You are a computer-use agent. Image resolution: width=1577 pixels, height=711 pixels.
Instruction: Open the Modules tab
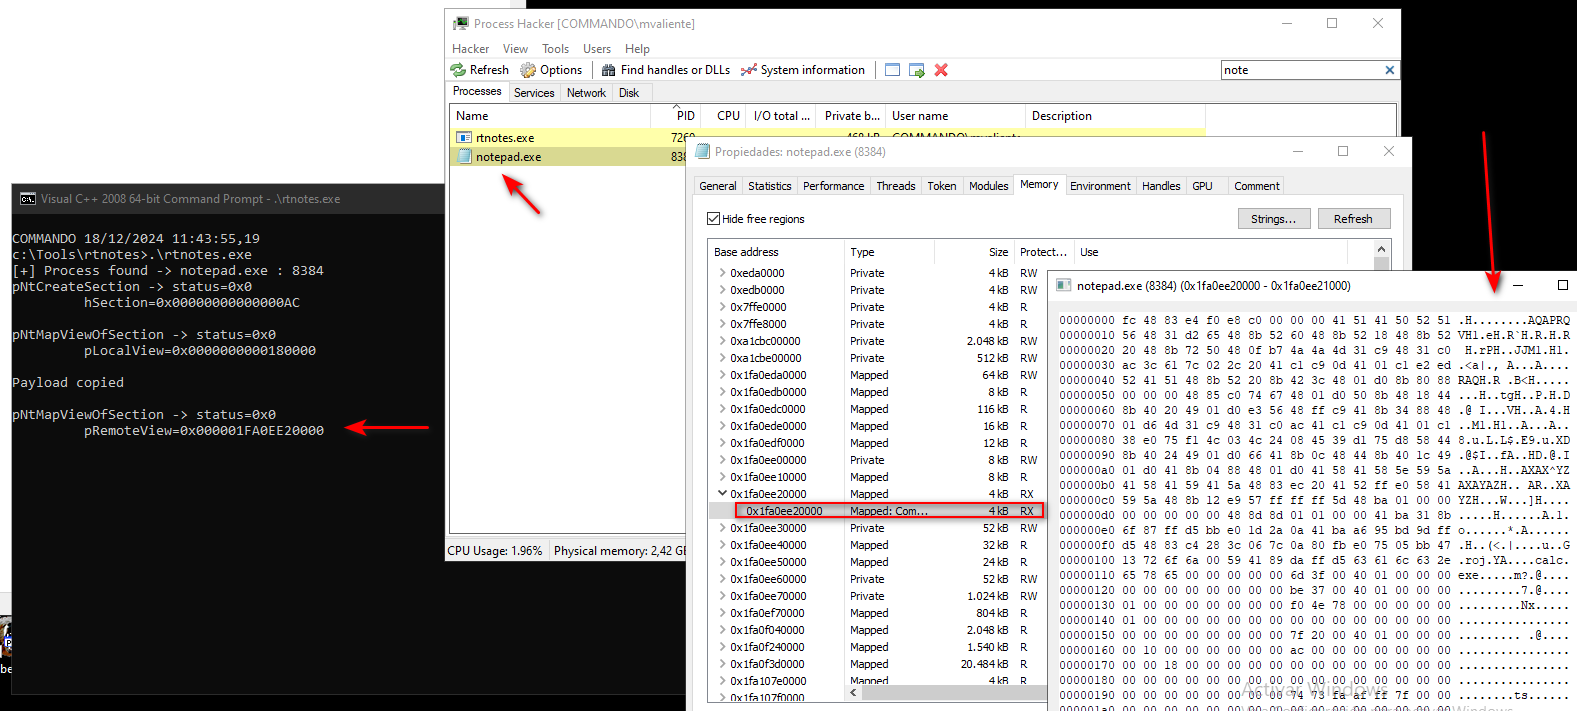pos(988,186)
